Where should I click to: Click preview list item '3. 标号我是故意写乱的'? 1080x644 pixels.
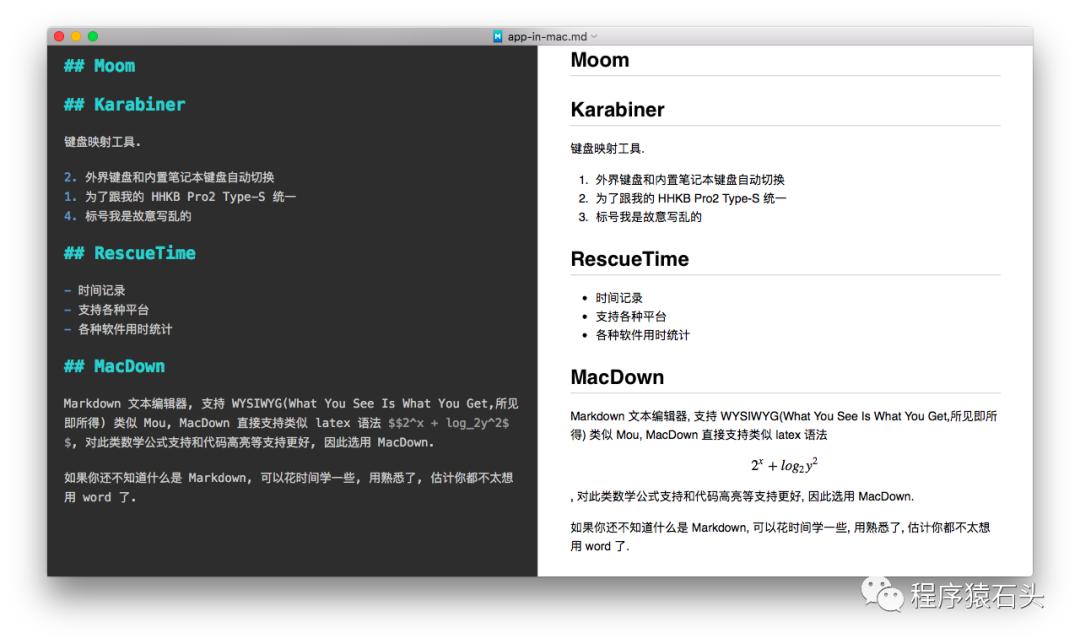[640, 217]
